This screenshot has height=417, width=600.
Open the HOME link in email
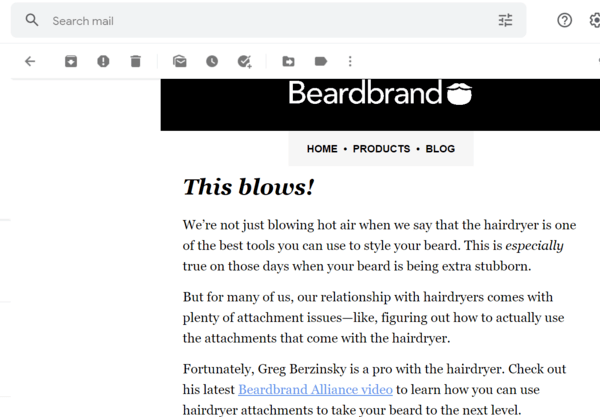click(x=322, y=149)
